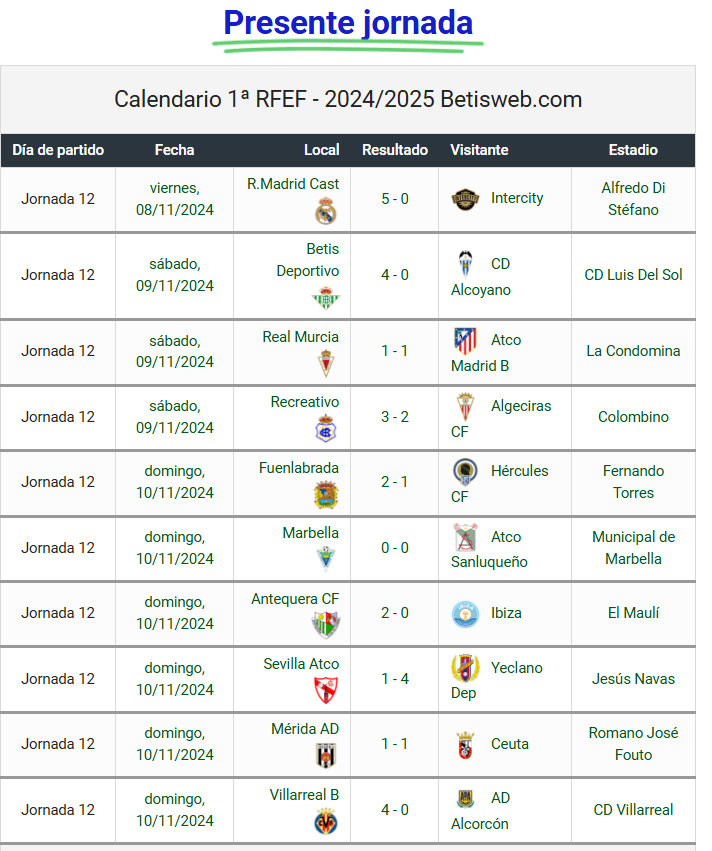Open the Antequera CF team link
This screenshot has height=851, width=712.
click(x=295, y=599)
